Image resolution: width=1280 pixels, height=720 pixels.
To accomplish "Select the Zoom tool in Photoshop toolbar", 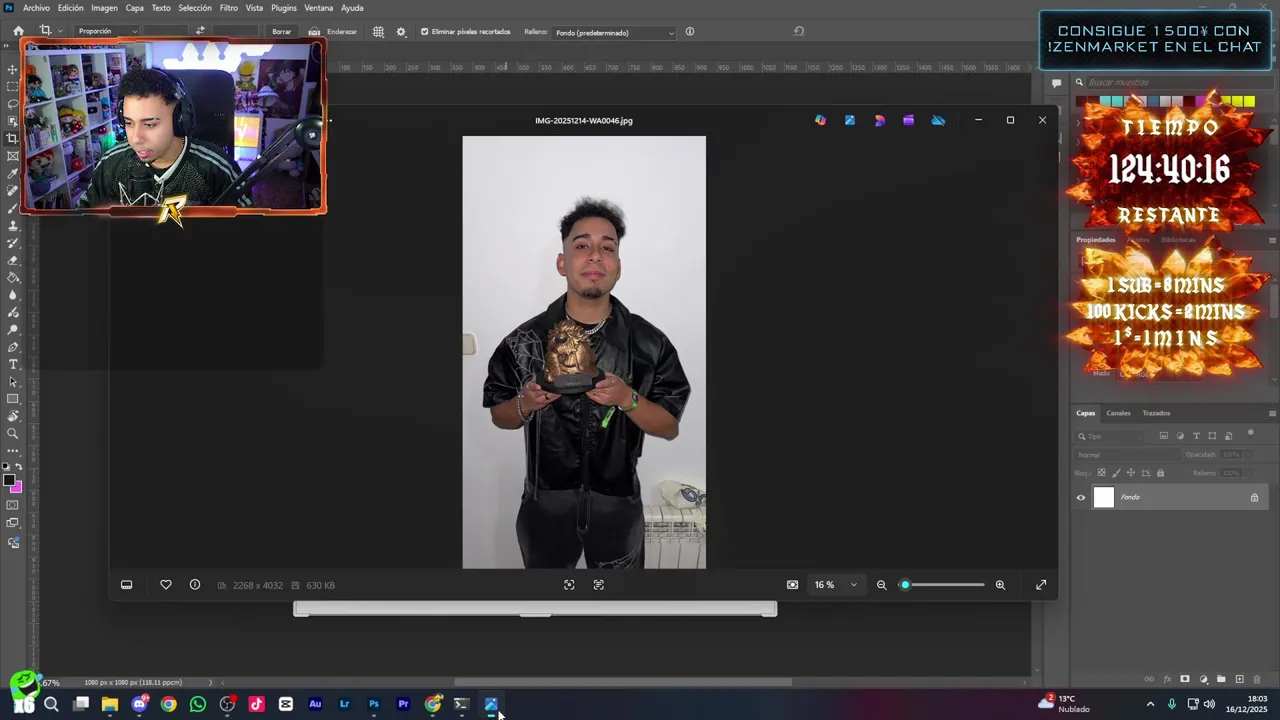I will (x=13, y=433).
